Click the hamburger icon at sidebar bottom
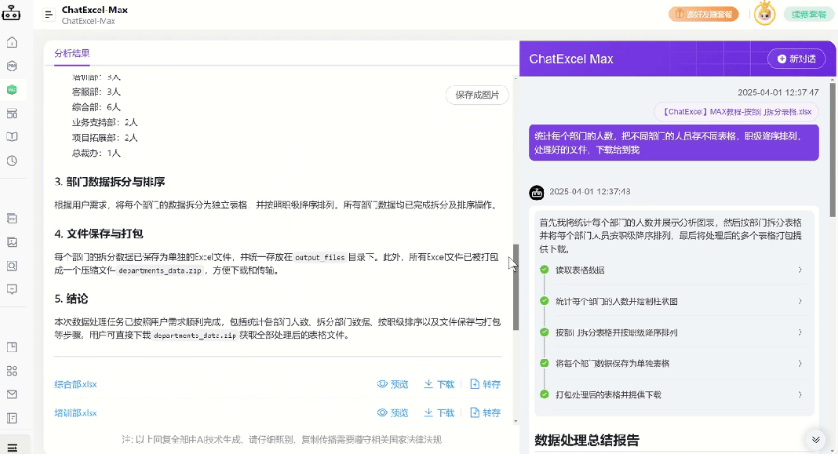 12,448
